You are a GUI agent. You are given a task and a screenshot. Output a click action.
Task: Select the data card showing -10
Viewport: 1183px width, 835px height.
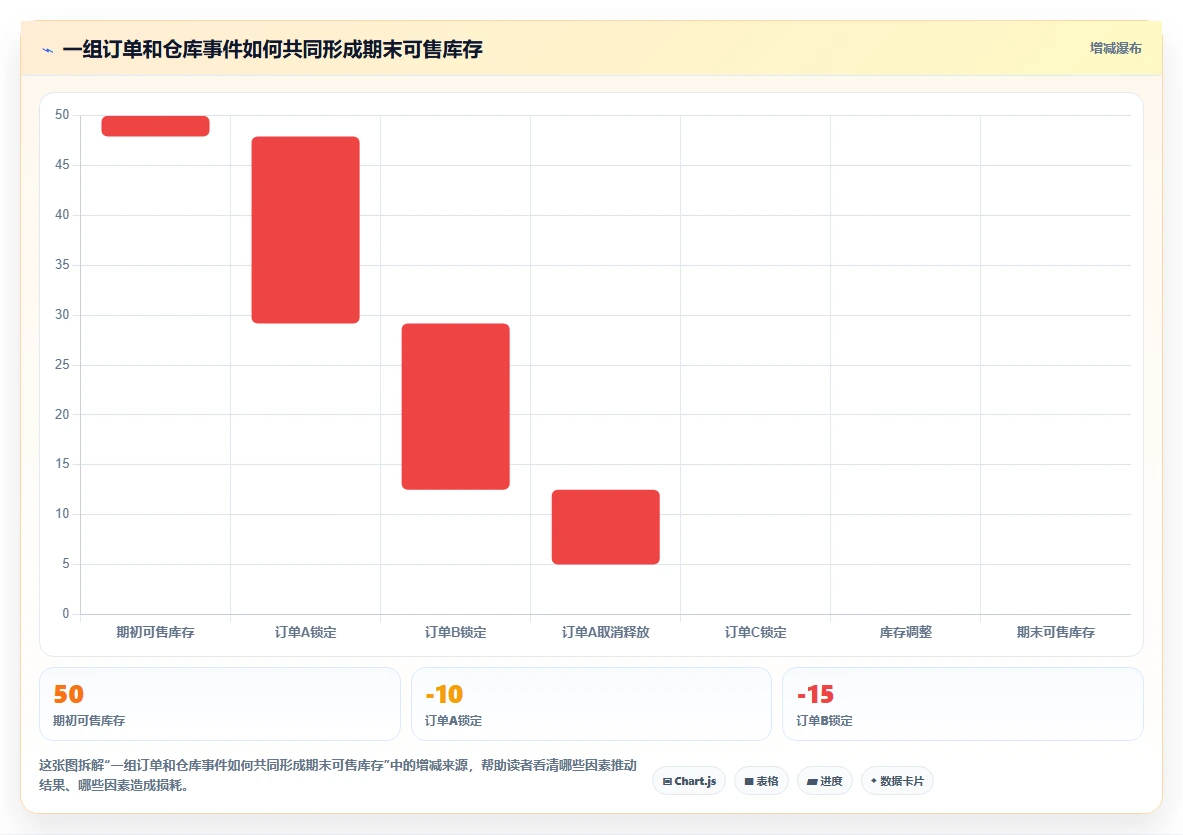[592, 704]
